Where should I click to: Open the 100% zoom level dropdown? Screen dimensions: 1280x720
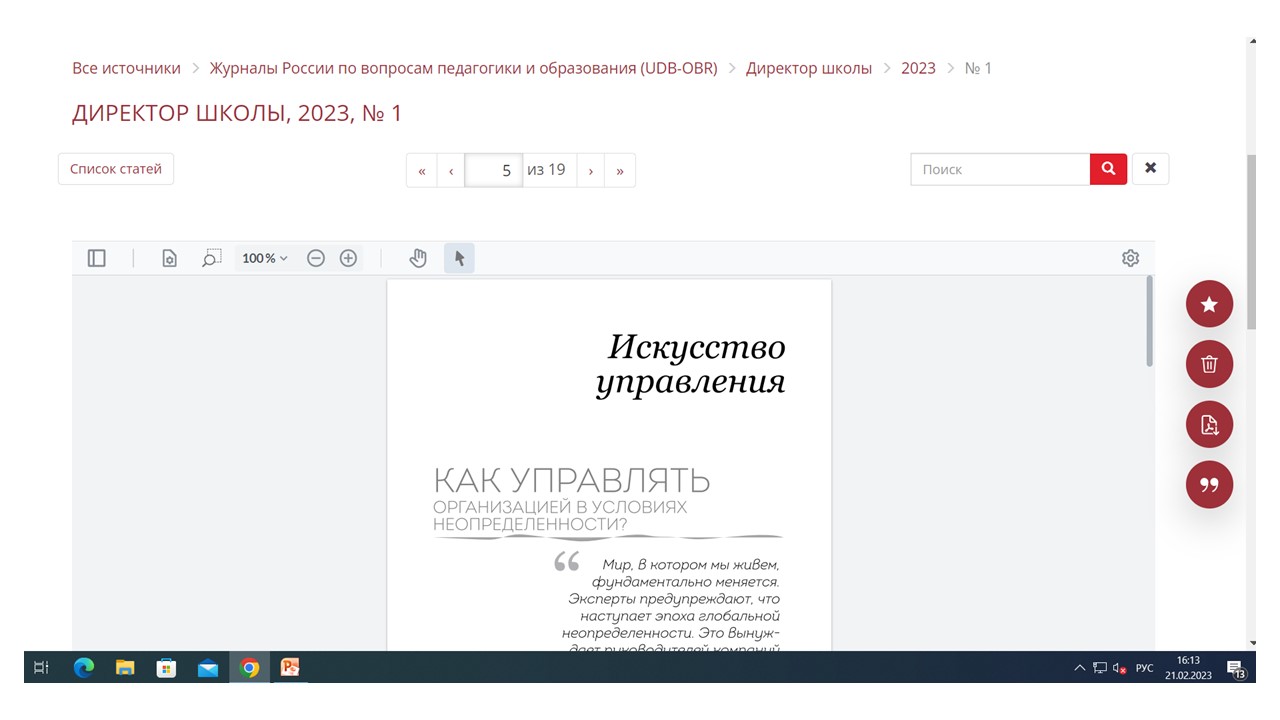click(264, 258)
